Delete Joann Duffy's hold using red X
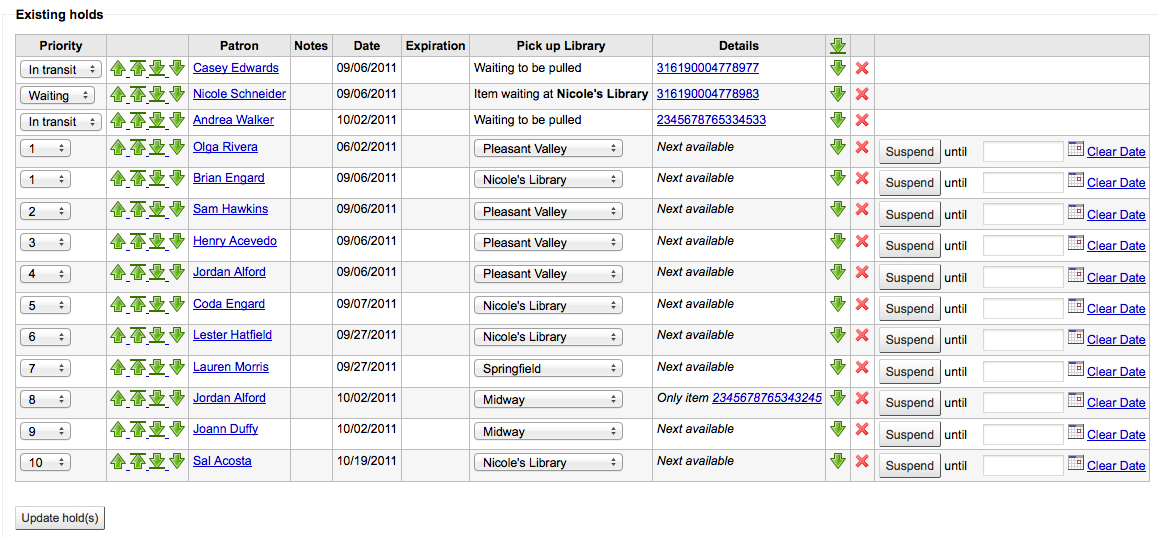The image size is (1158, 538). (861, 429)
